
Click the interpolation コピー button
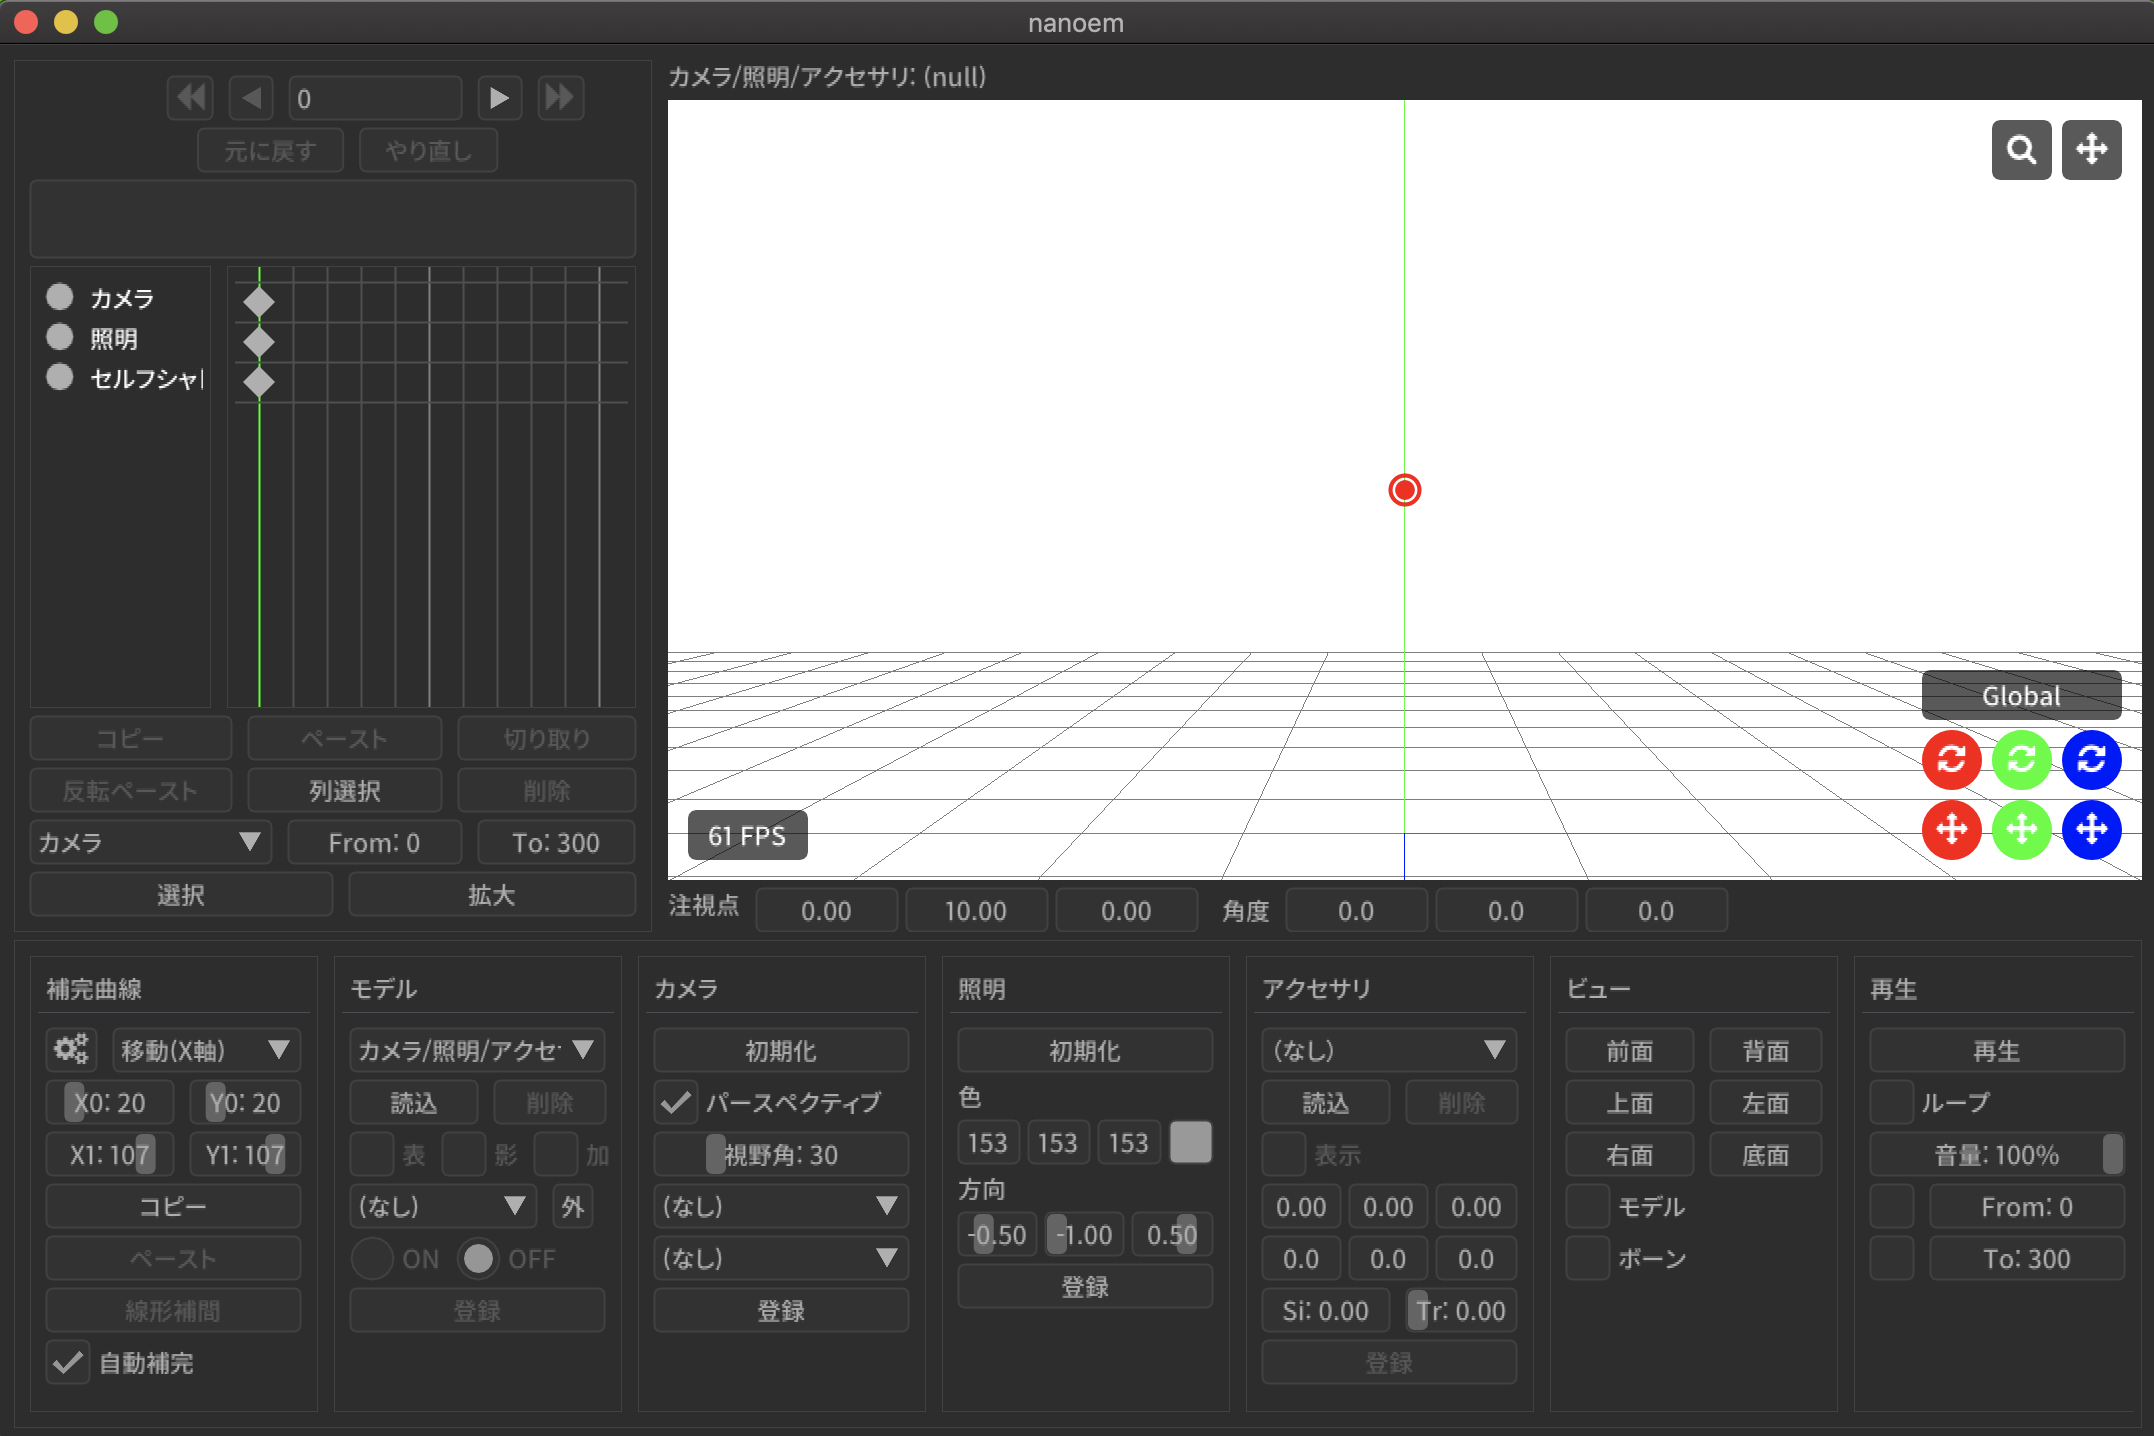click(173, 1206)
